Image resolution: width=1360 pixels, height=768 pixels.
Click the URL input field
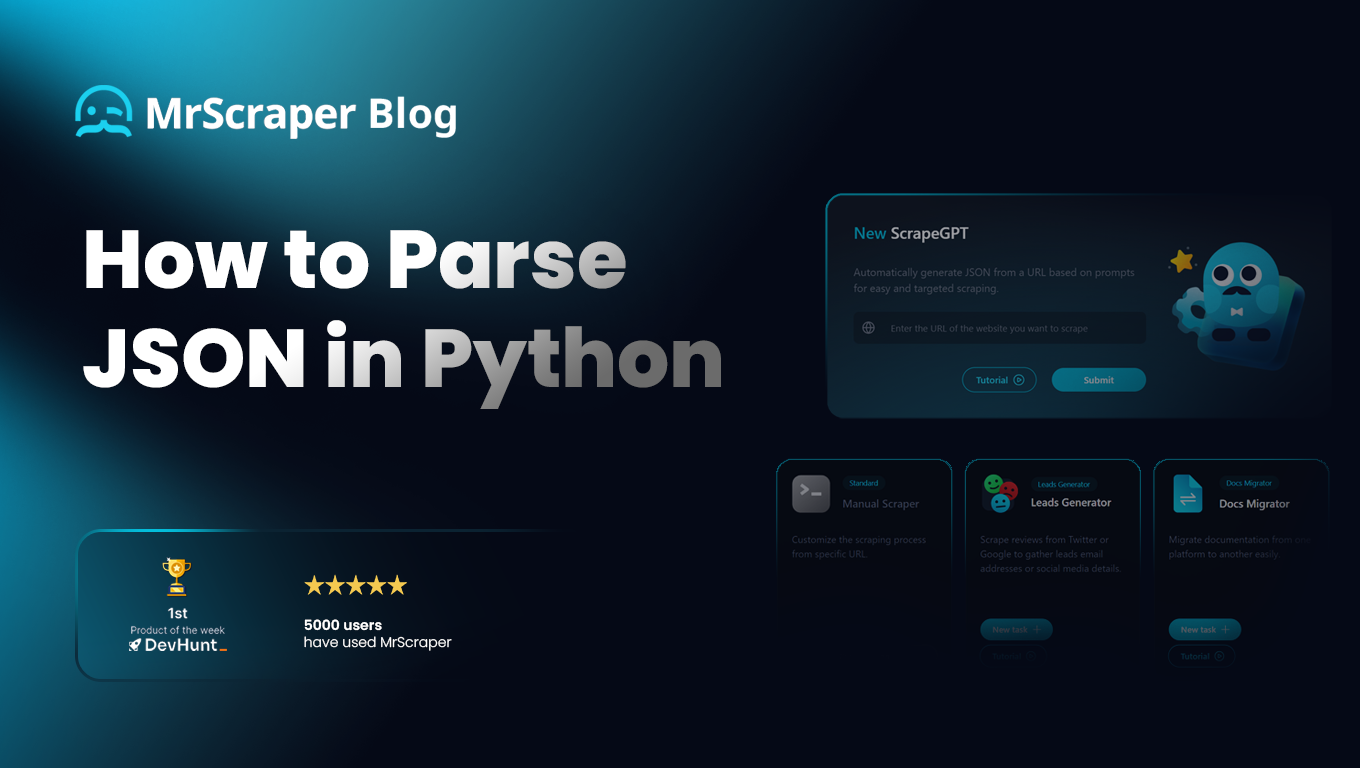999,328
